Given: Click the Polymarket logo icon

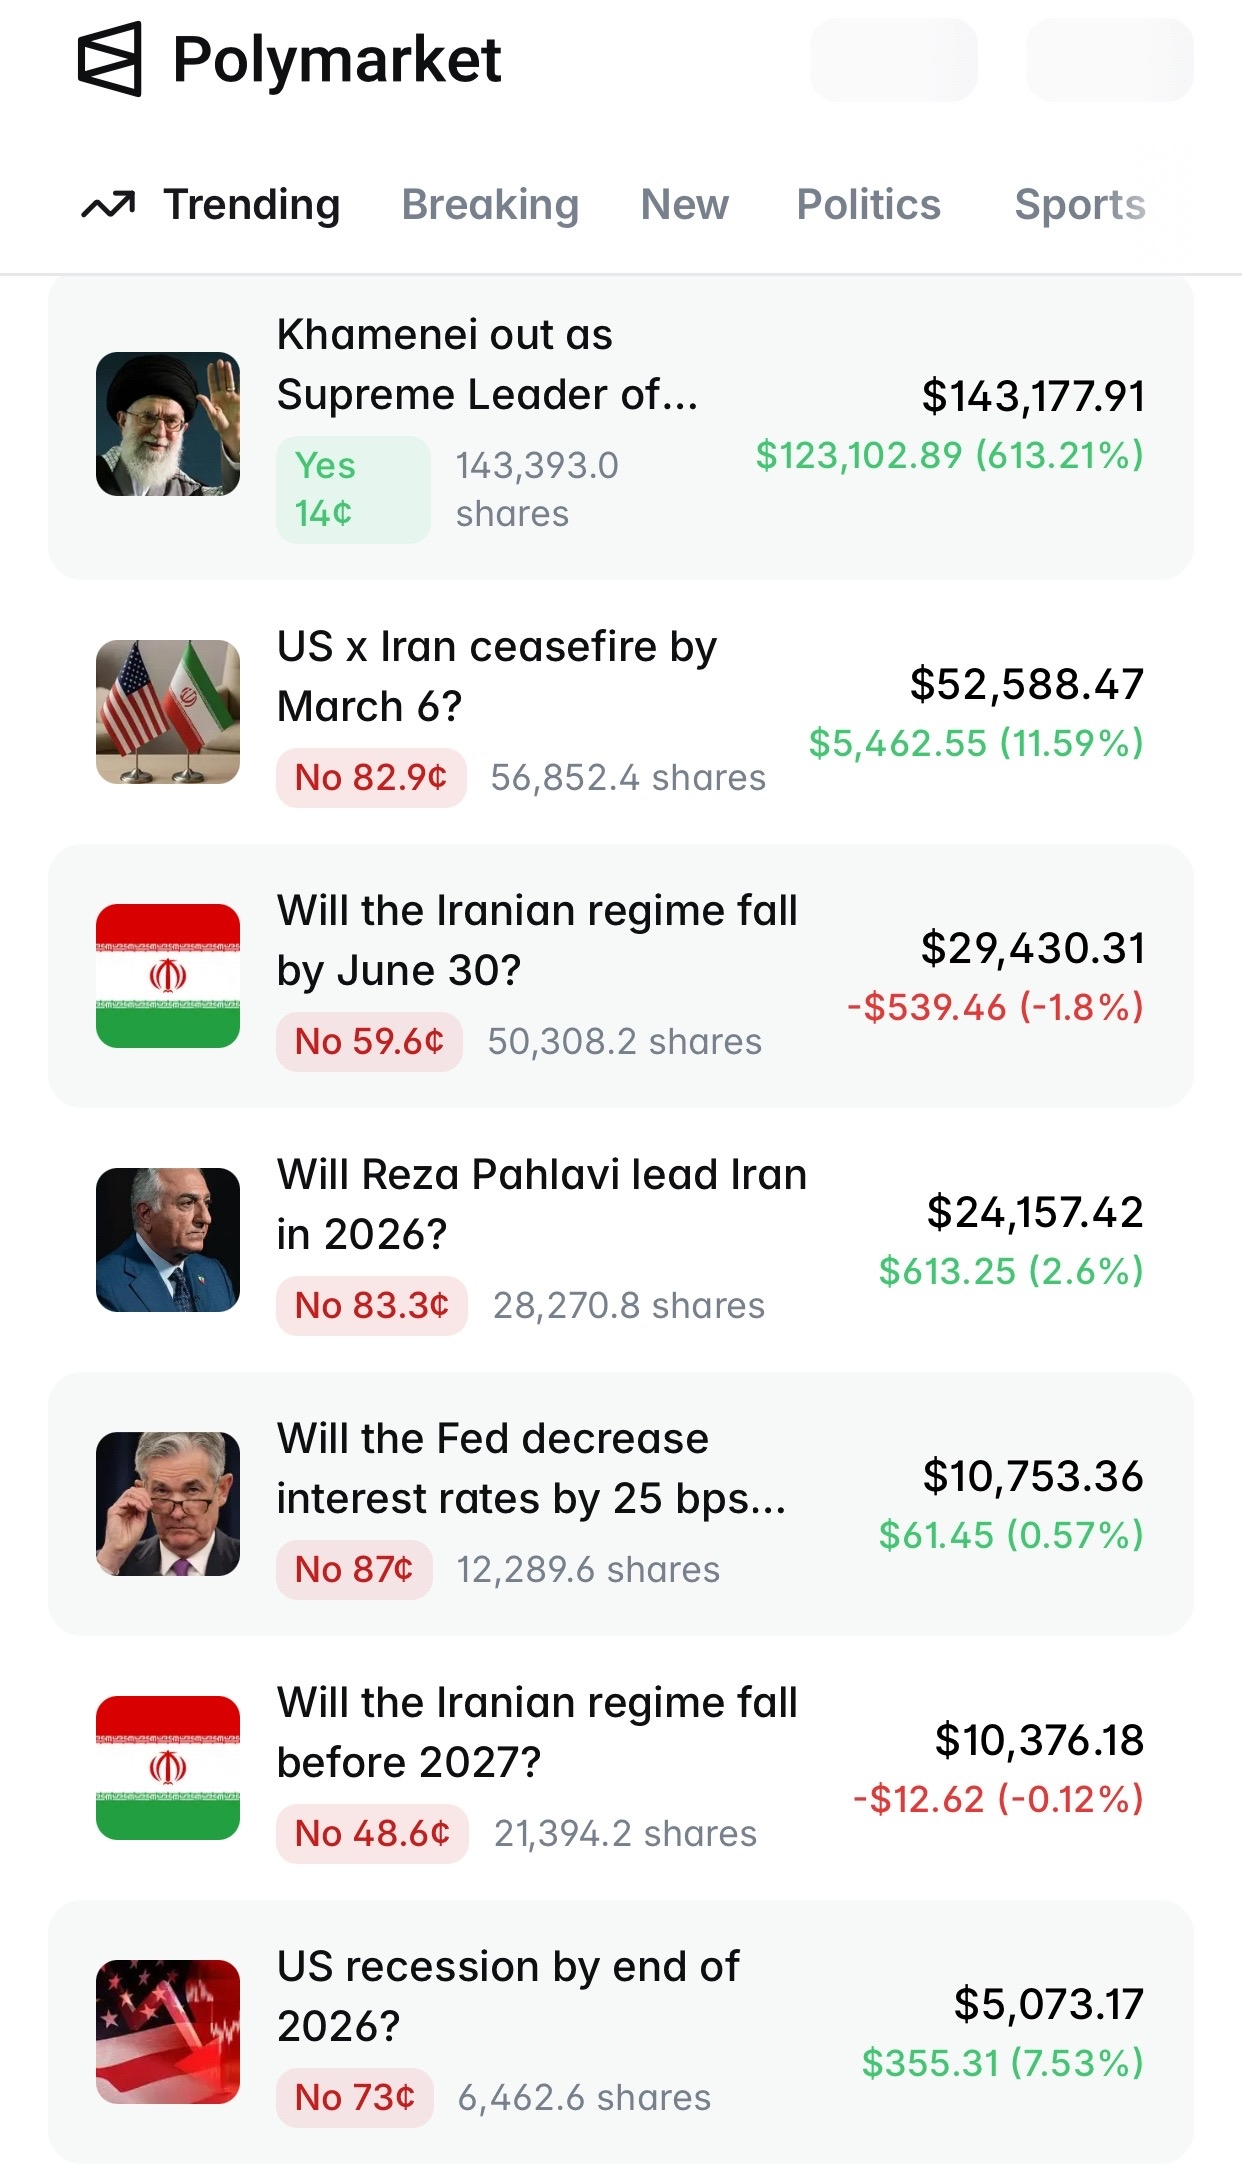Looking at the screenshot, I should point(109,60).
